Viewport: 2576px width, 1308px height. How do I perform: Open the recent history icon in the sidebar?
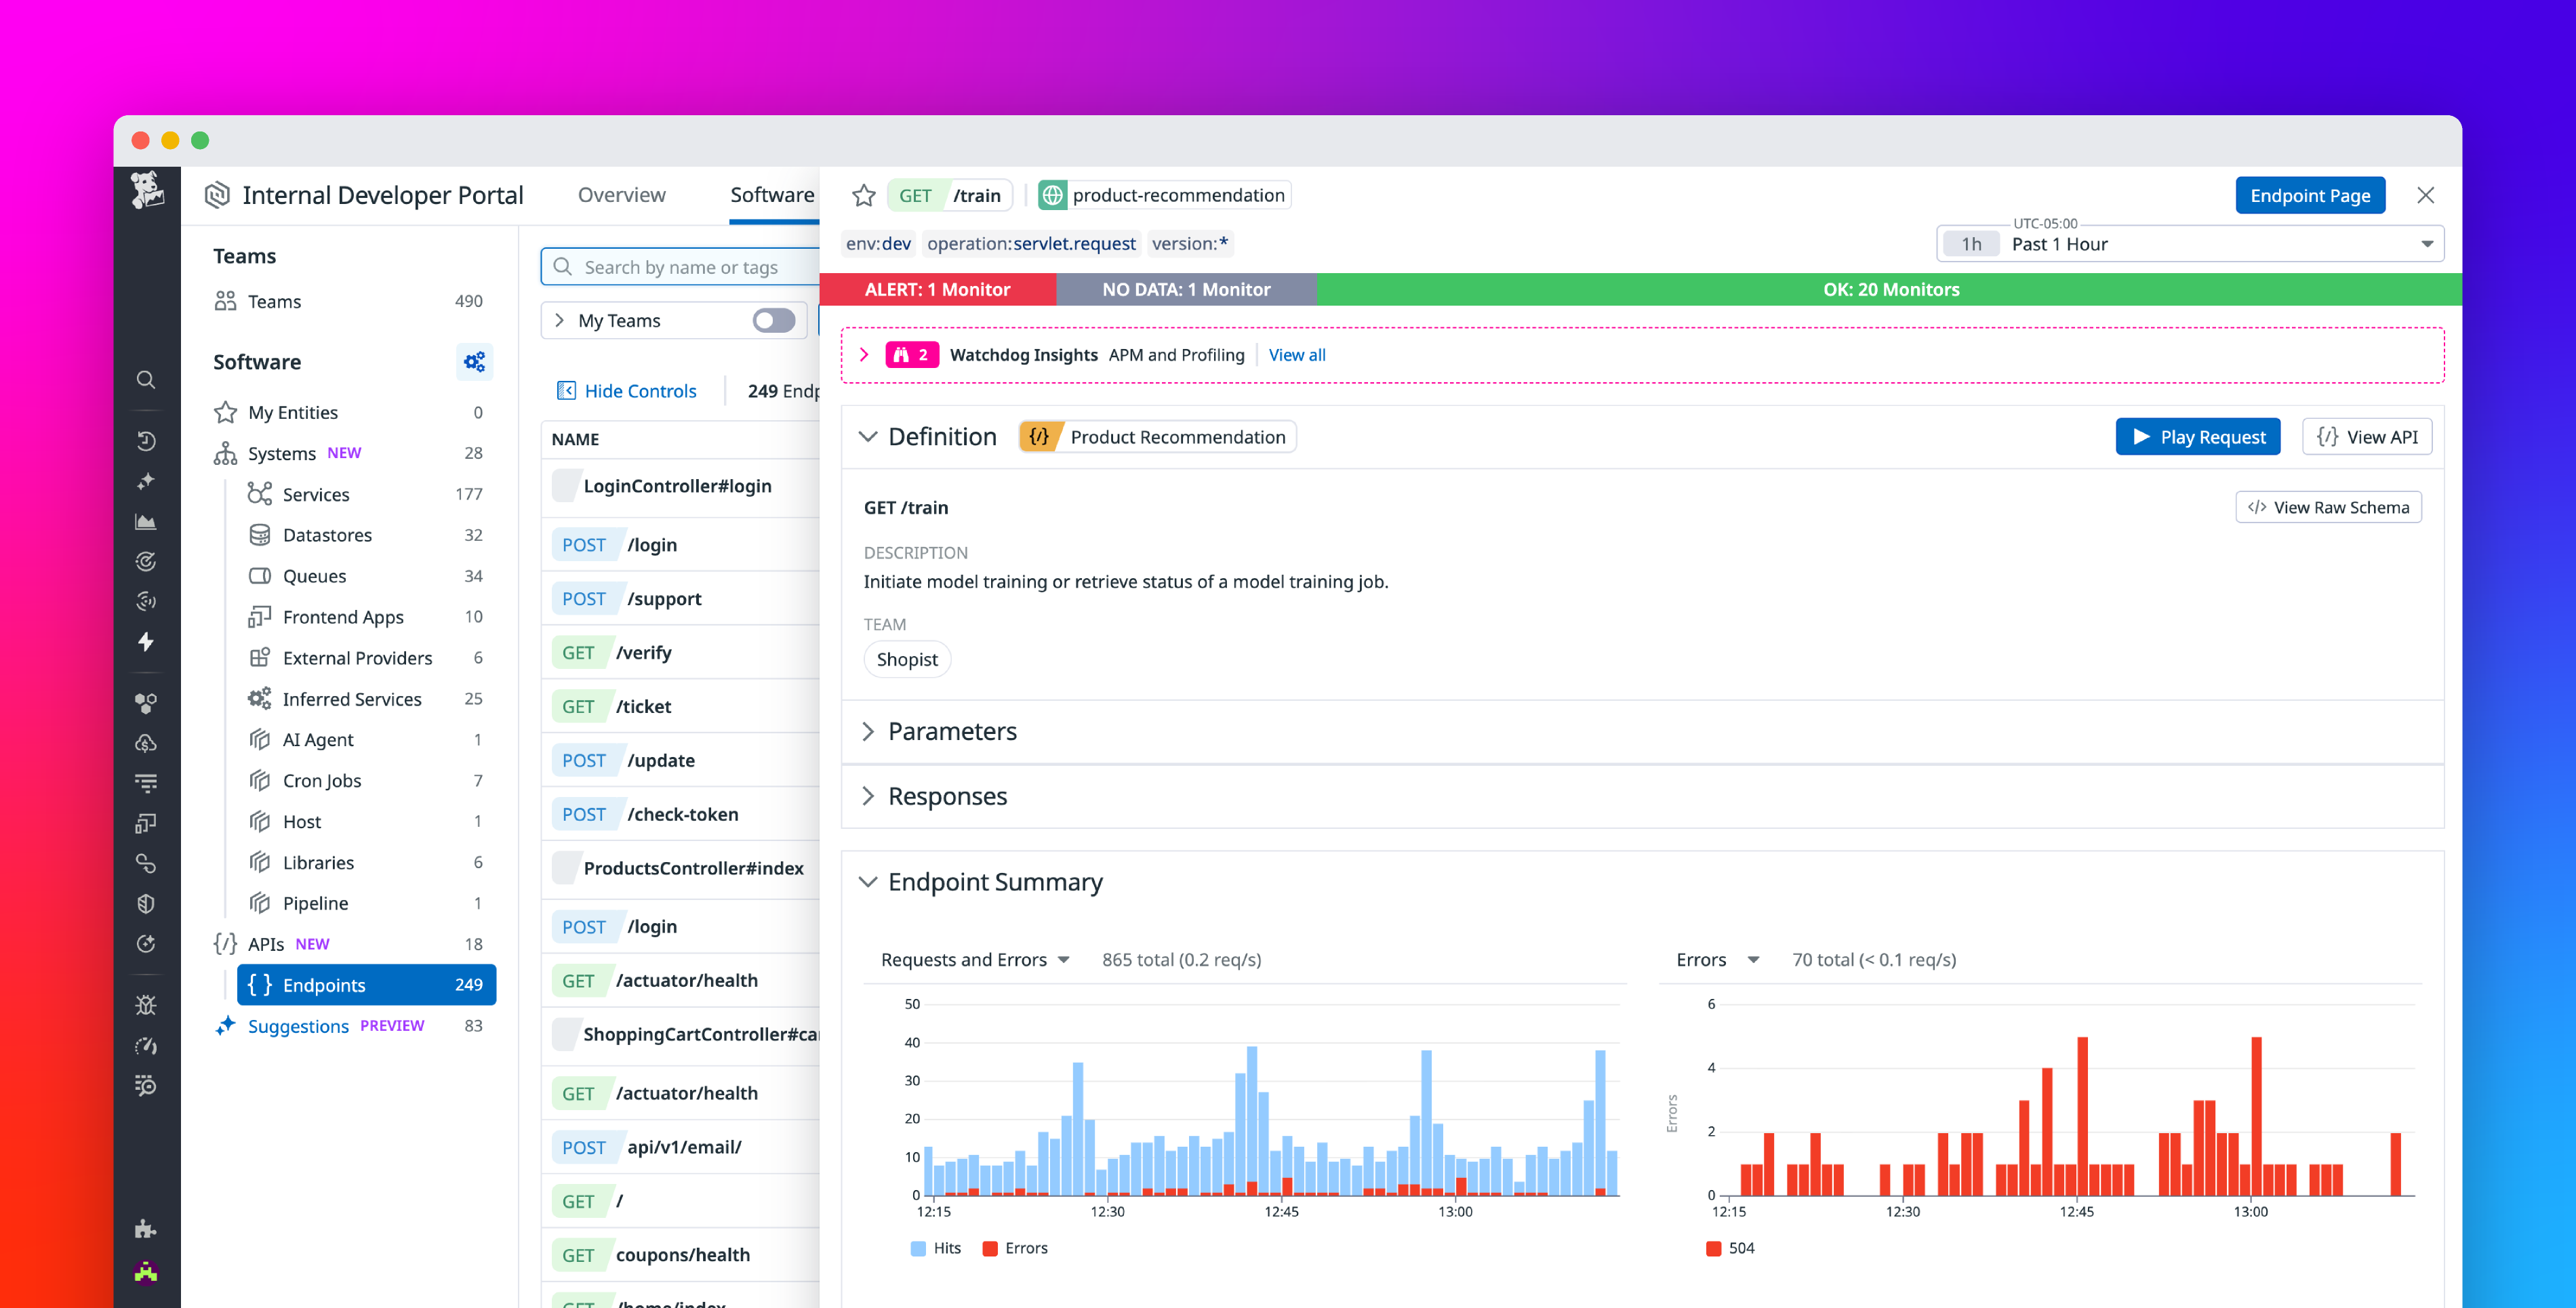pyautogui.click(x=146, y=442)
